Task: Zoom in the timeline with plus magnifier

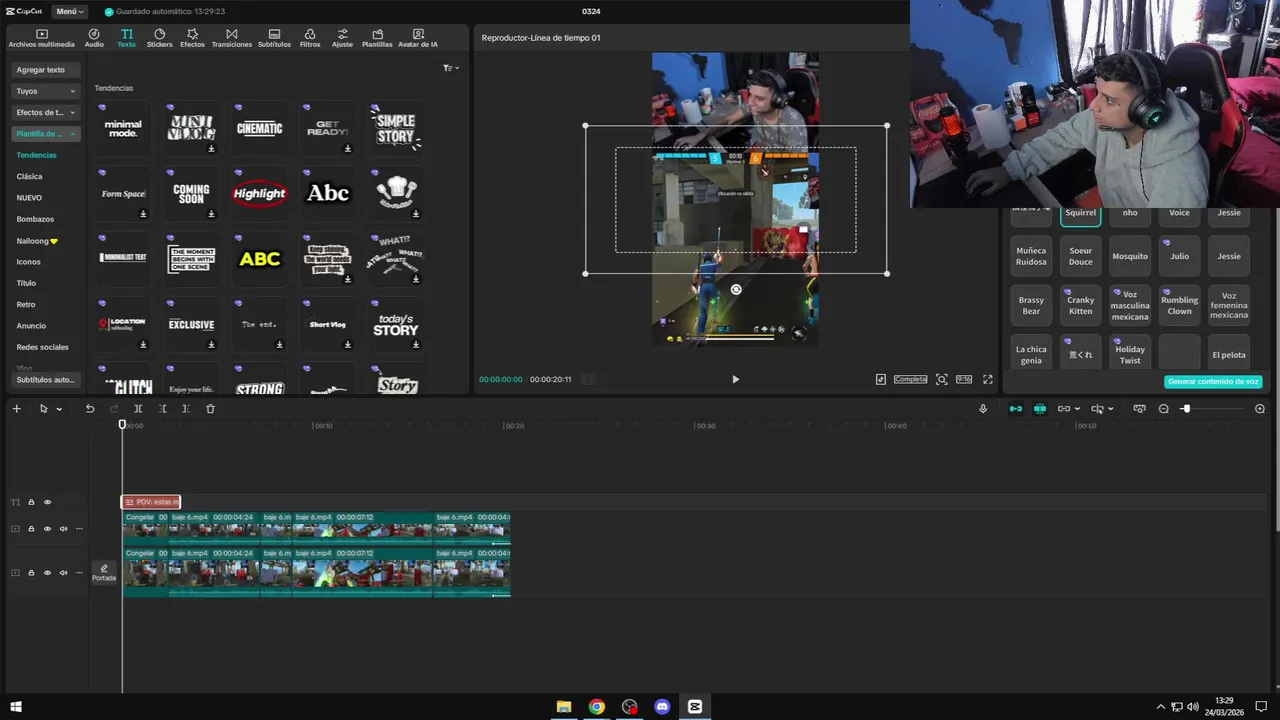Action: (x=1260, y=409)
